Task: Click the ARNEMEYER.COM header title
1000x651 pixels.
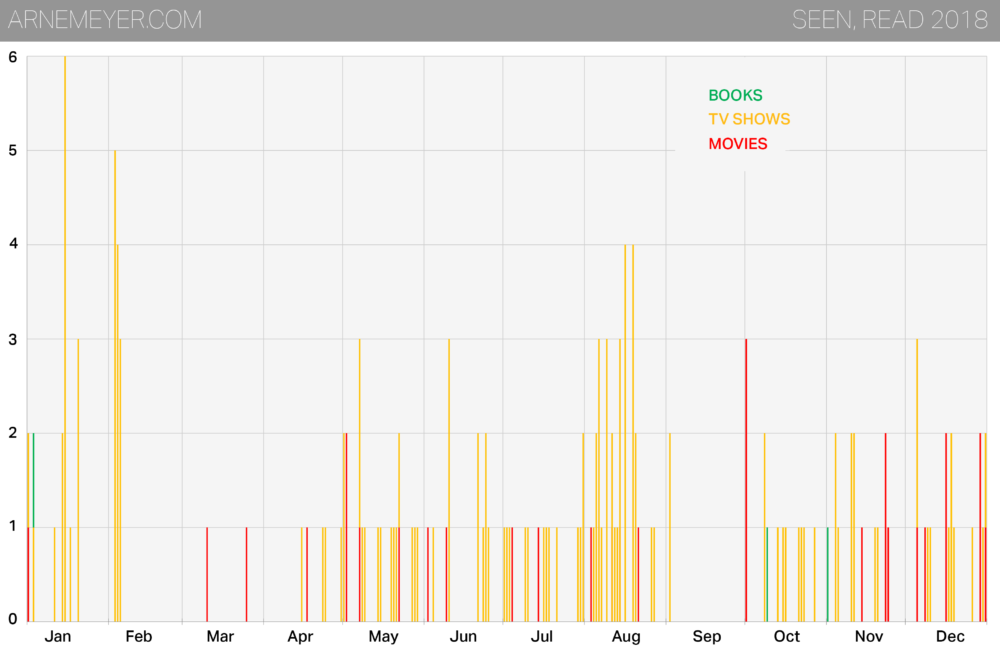Action: [x=105, y=20]
